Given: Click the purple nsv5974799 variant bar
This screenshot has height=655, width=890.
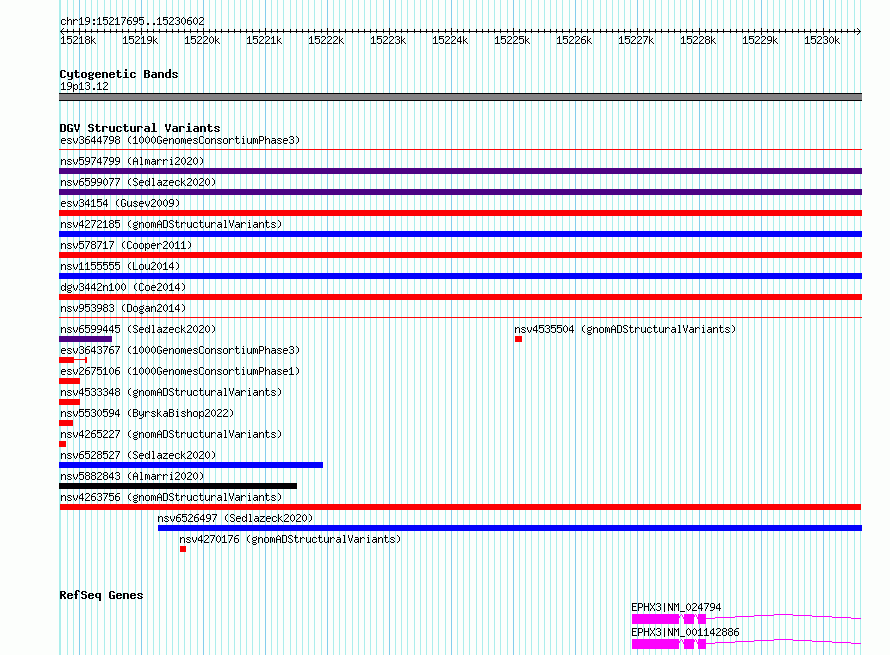Looking at the screenshot, I should (460, 171).
